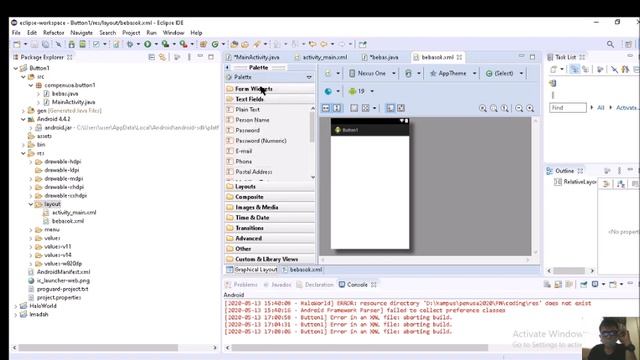640x360 pixels.
Task: Toggle Categorized view in Task List toolbar
Action: (x=574, y=69)
